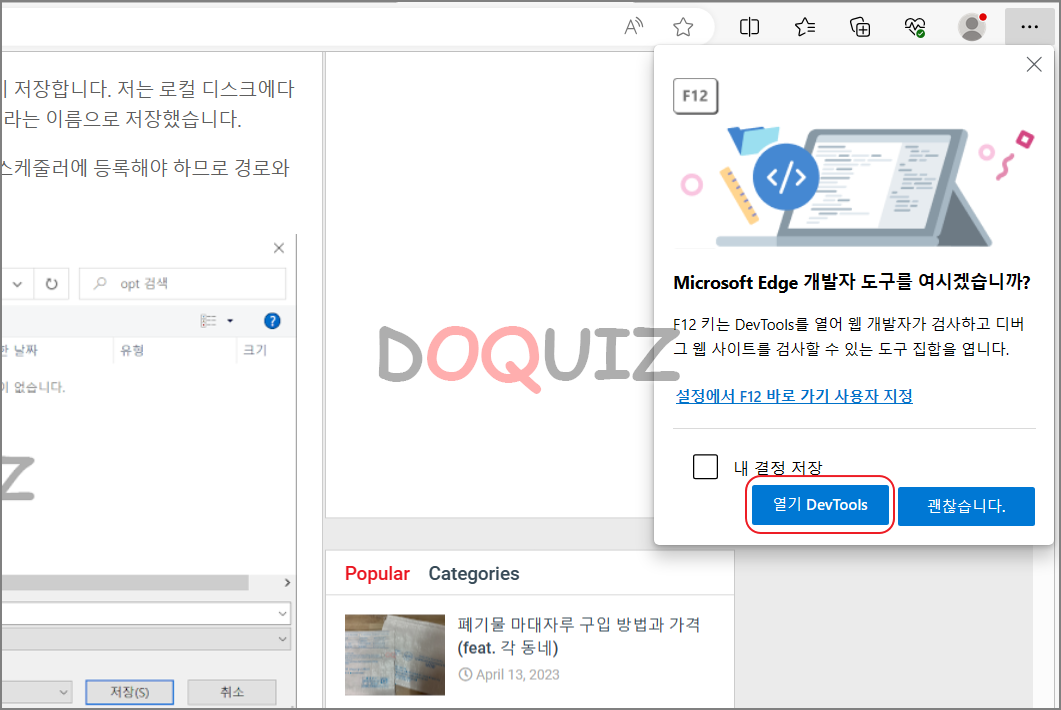1061x710 pixels.
Task: Open the user profile avatar
Action: tap(972, 27)
